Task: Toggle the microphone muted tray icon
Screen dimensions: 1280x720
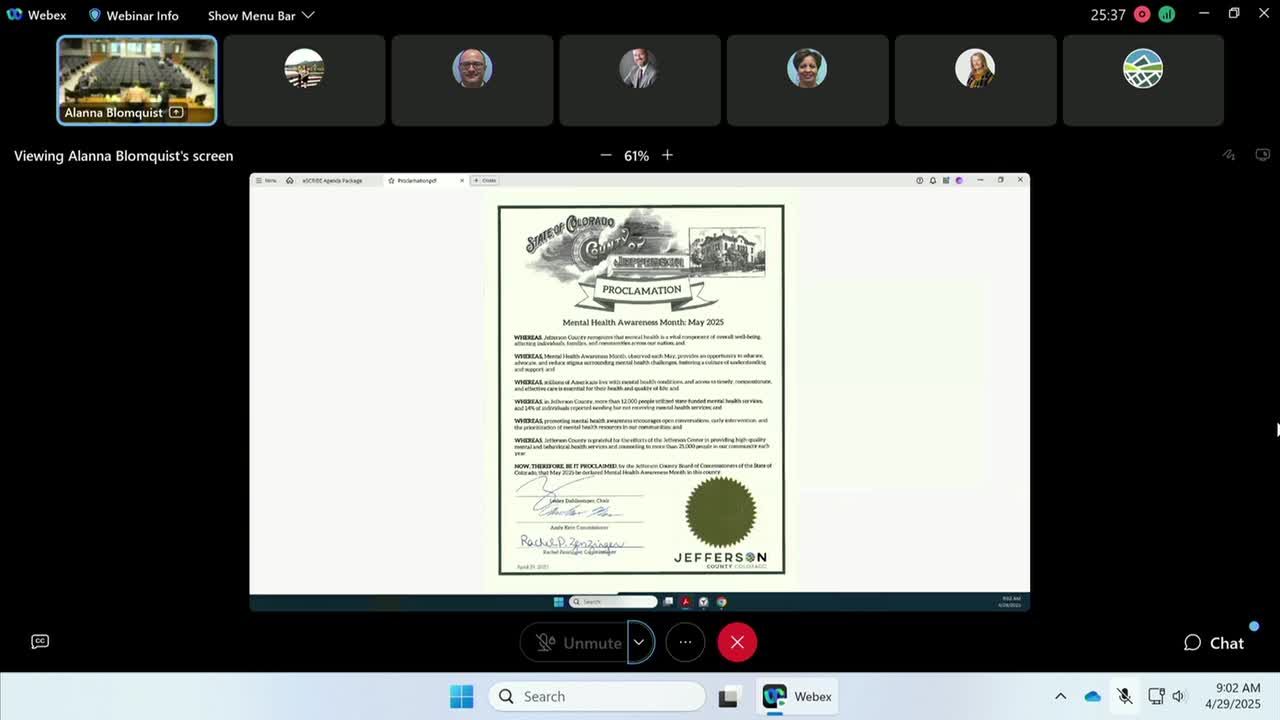Action: (x=1124, y=696)
